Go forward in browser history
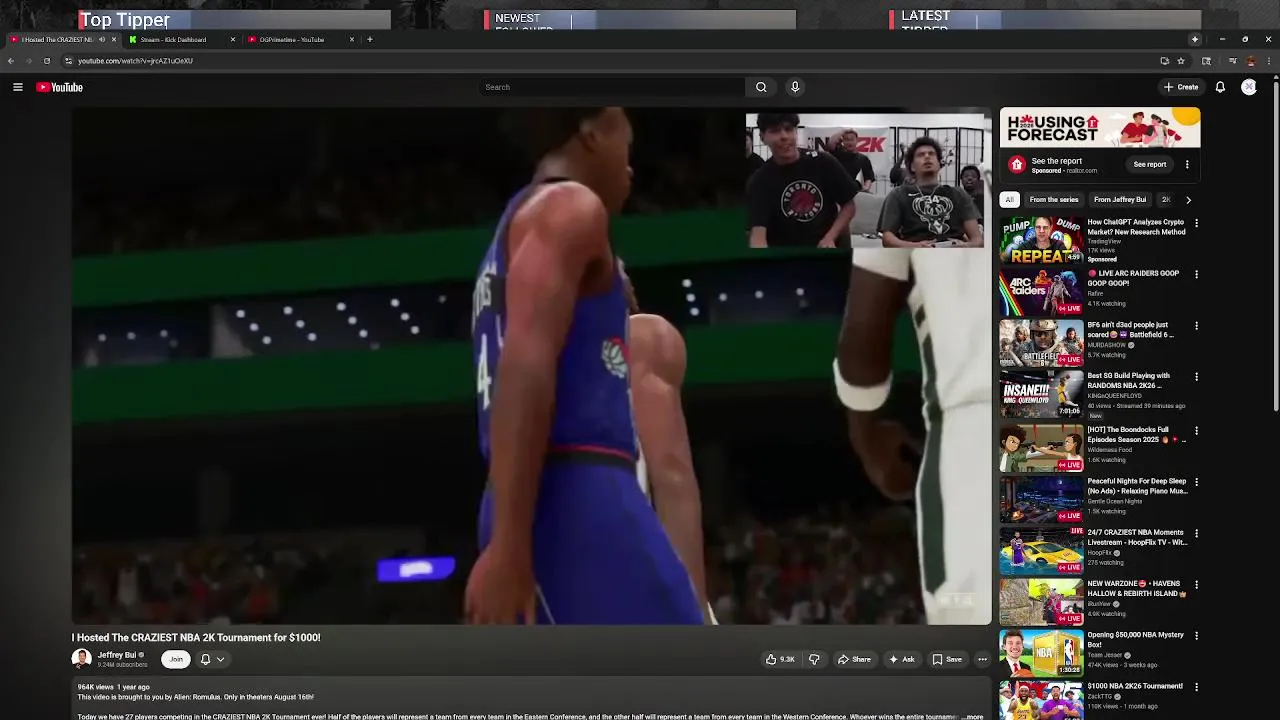The image size is (1280, 720). point(28,61)
